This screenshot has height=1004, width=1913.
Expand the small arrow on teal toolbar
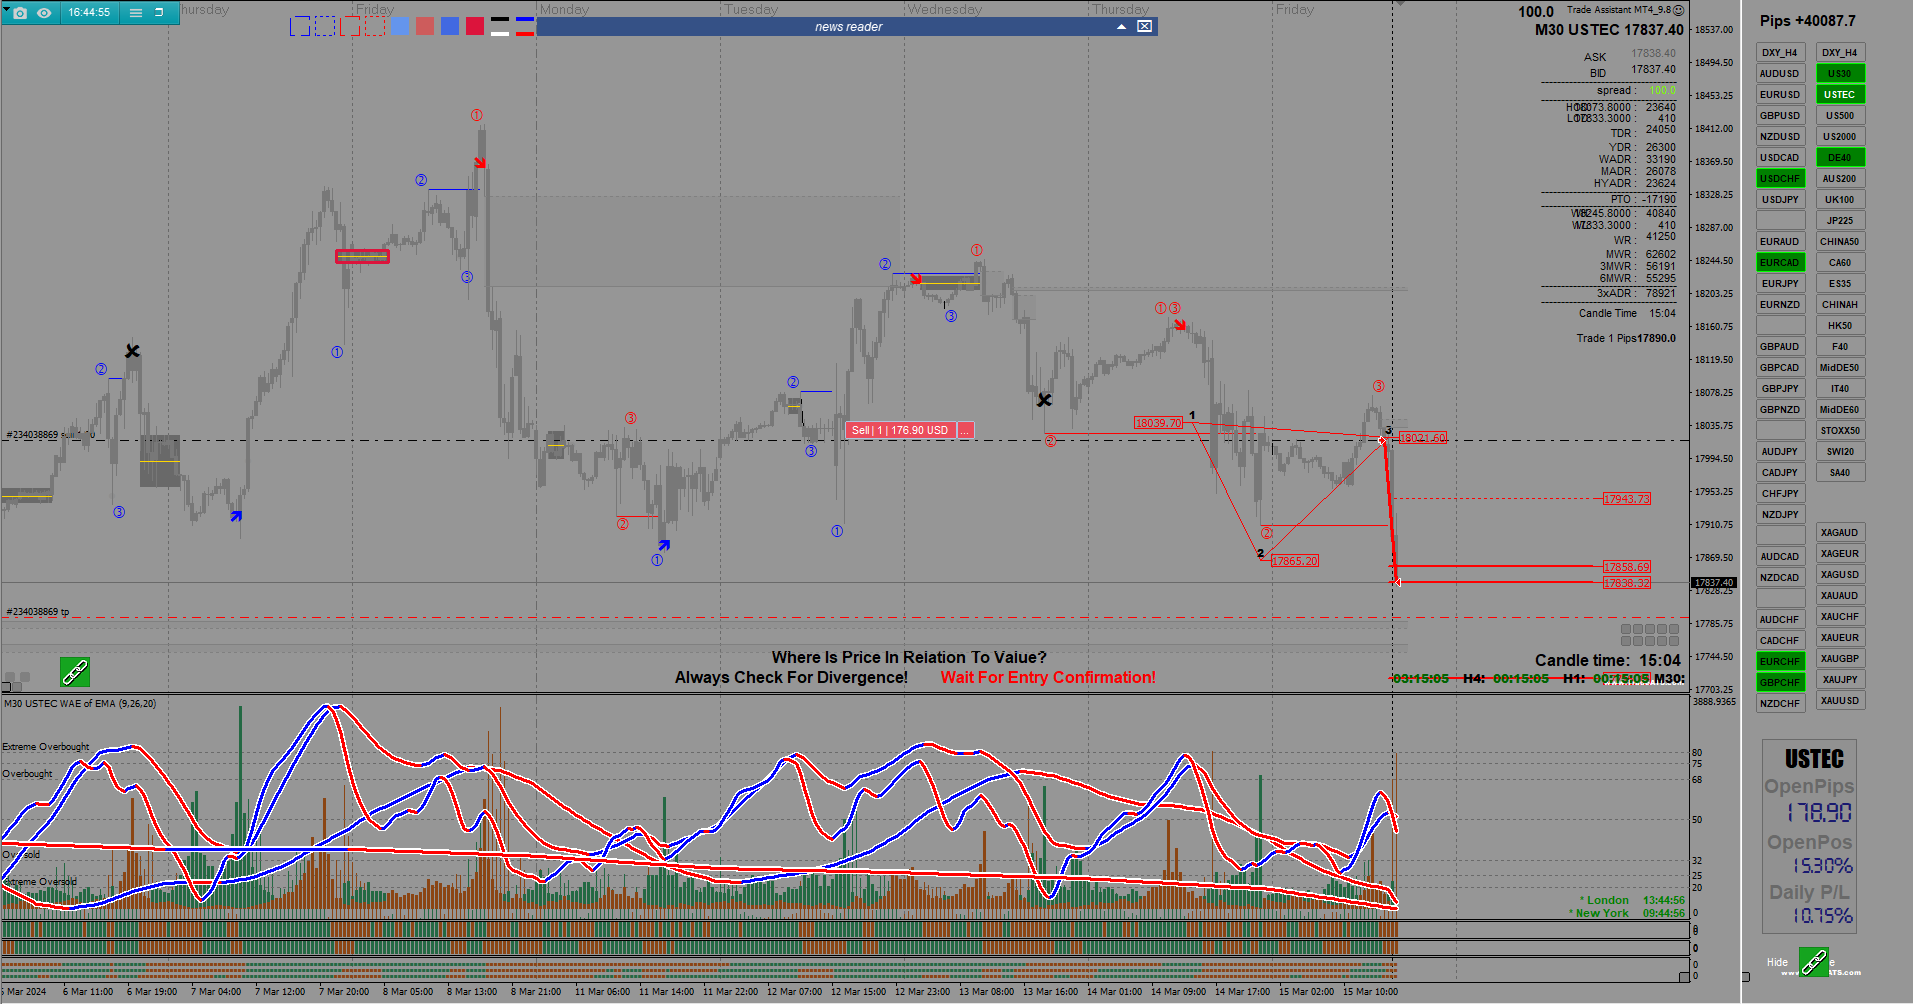[6, 9]
